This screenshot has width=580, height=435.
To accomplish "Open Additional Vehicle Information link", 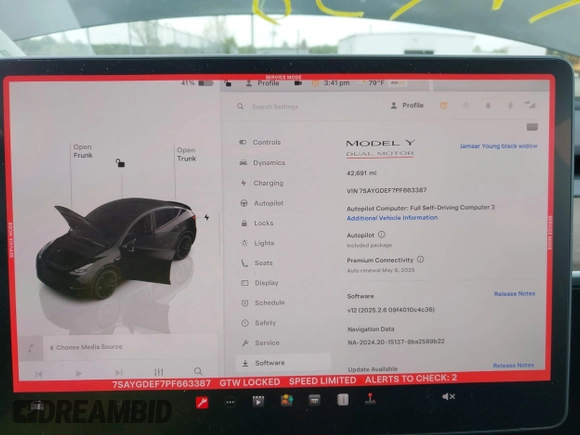I will (x=392, y=218).
